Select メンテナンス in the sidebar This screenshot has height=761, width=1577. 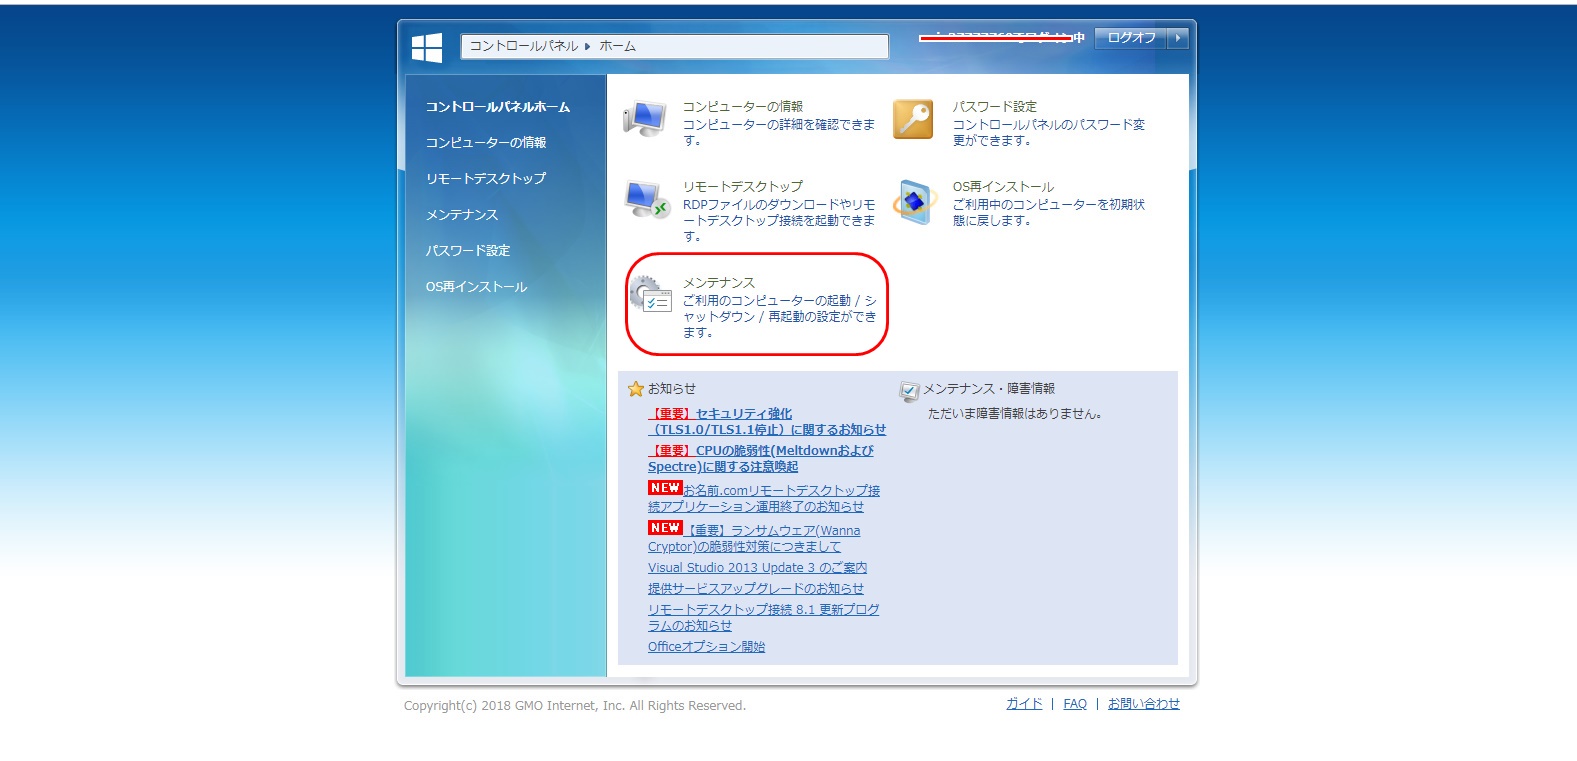coord(462,215)
